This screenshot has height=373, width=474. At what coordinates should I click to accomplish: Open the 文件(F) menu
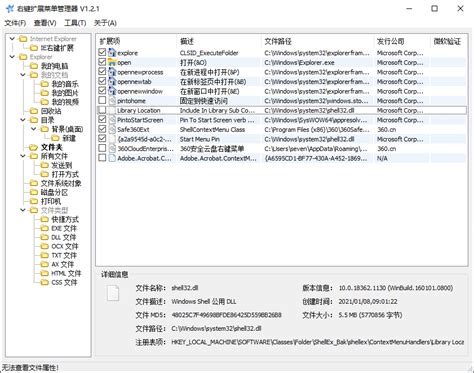click(15, 23)
